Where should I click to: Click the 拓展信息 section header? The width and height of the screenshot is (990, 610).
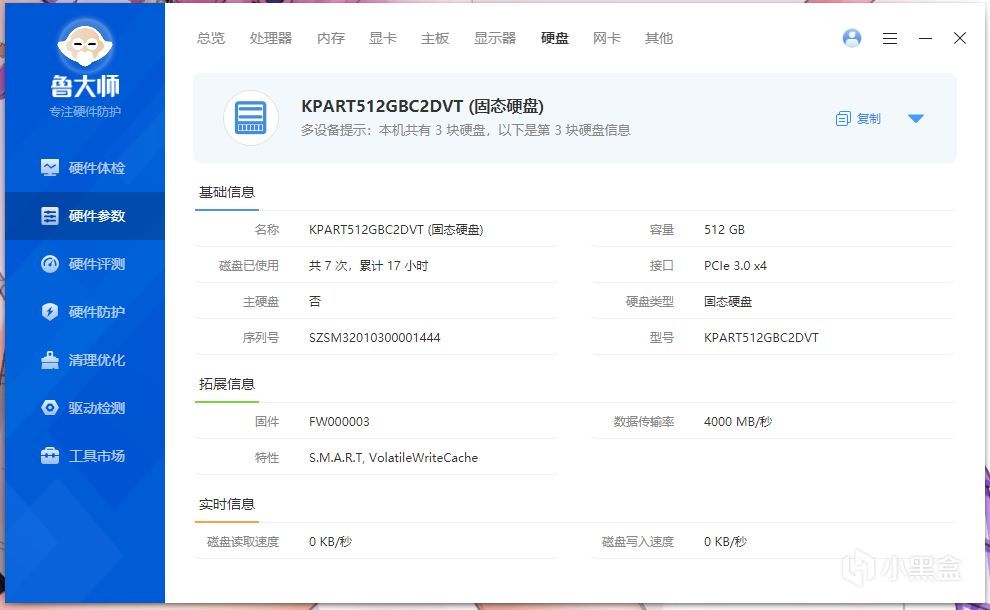click(227, 385)
